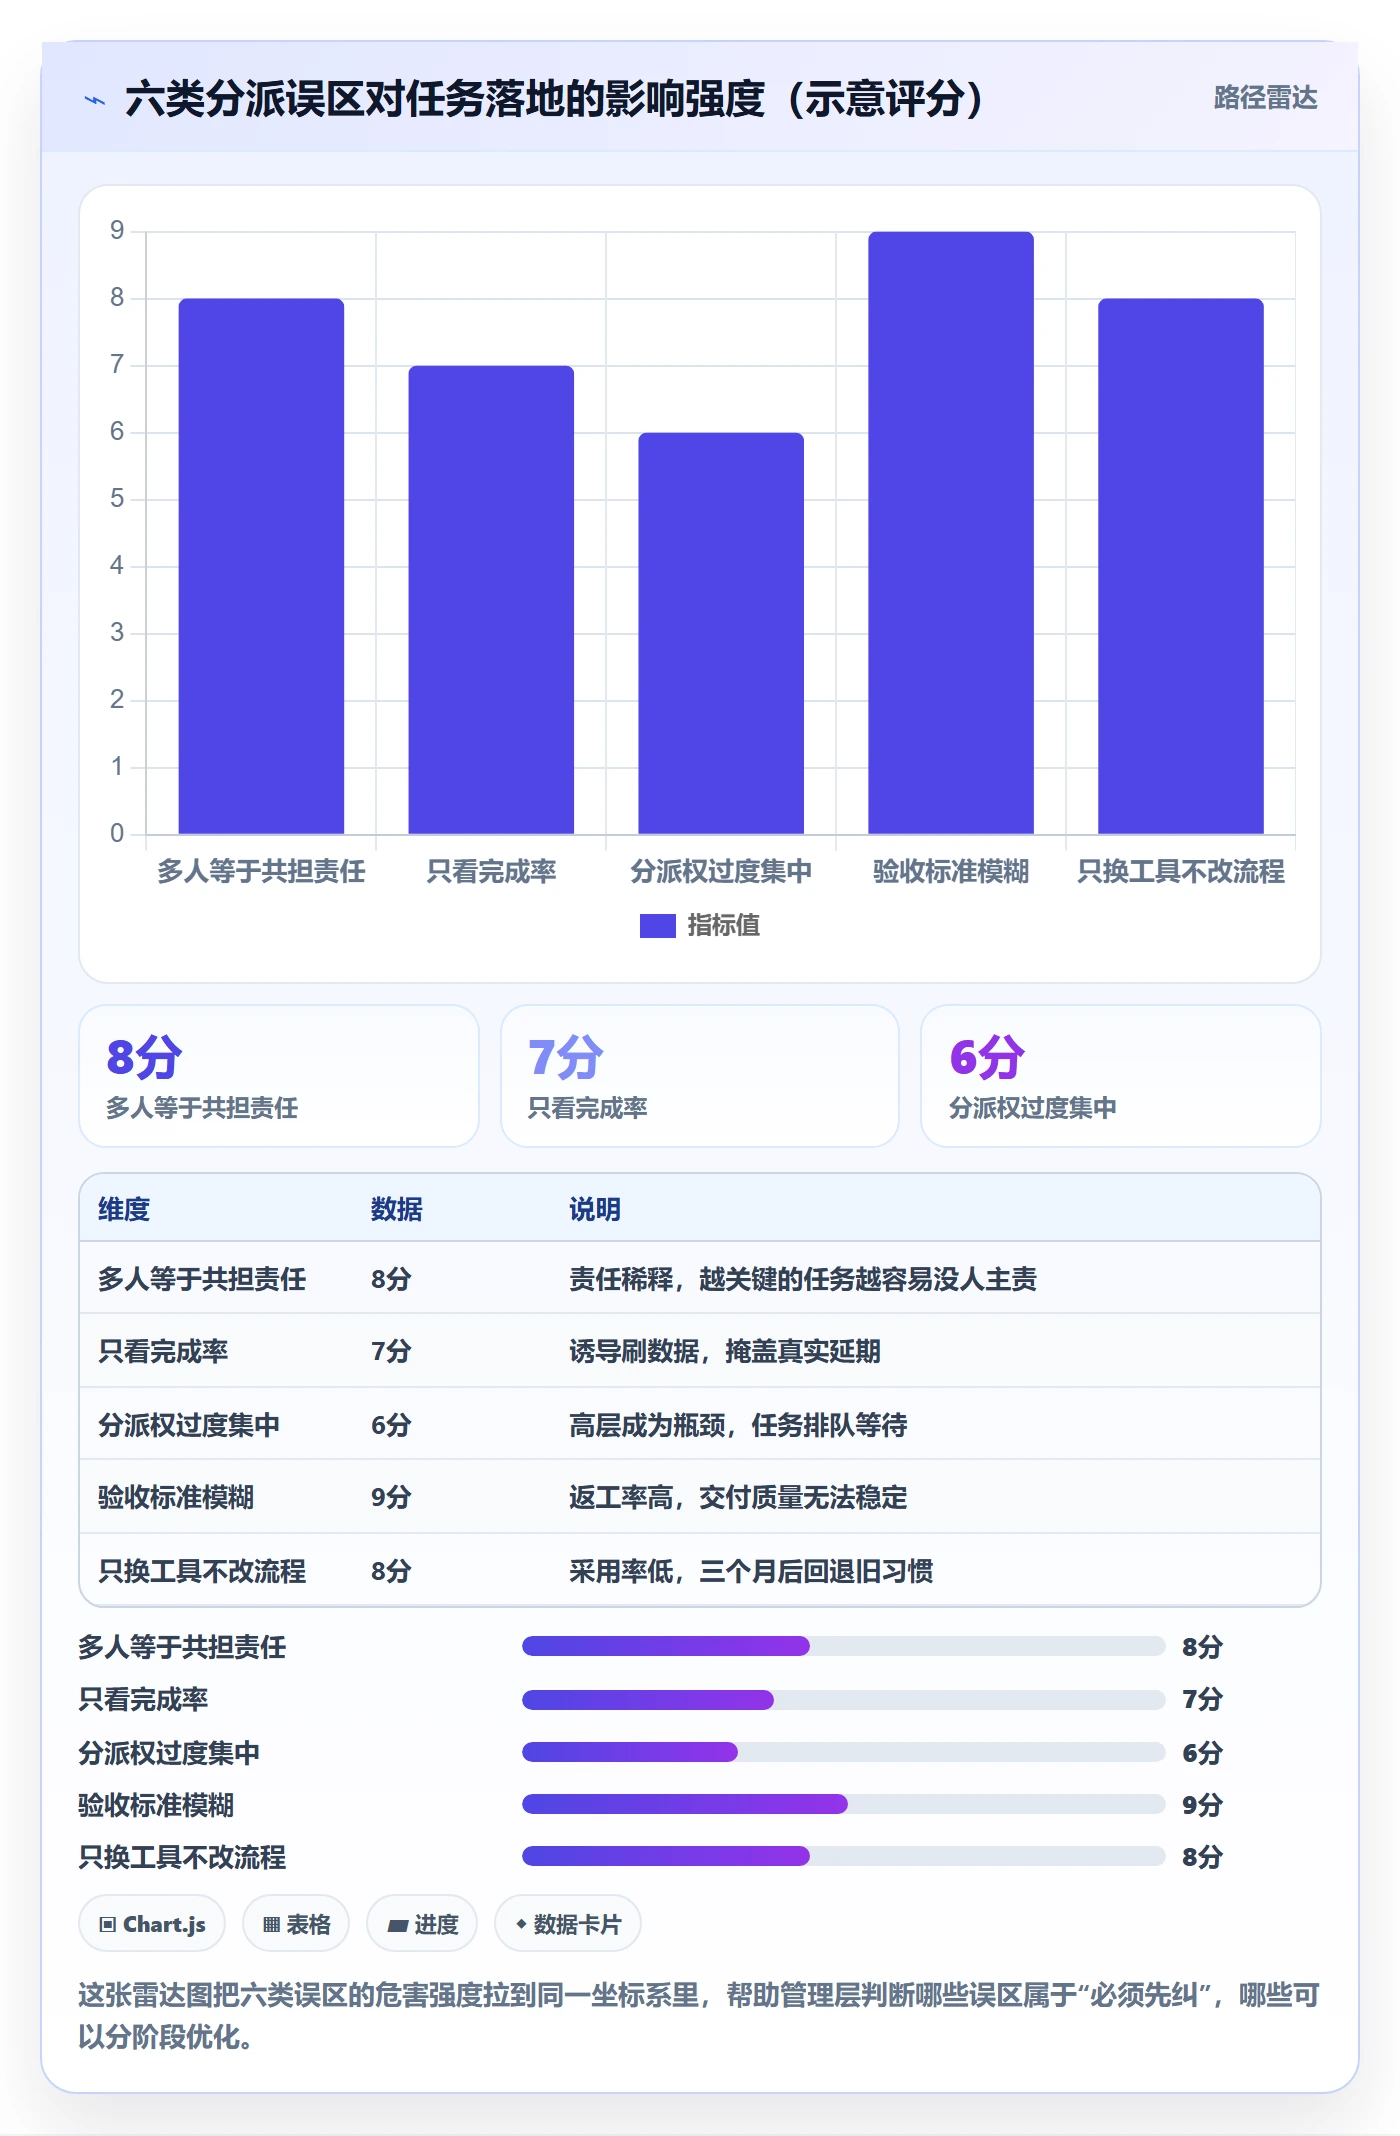The height and width of the screenshot is (2136, 1400).
Task: Open the 6分 分派权过度集中 data card
Action: tap(1121, 1076)
